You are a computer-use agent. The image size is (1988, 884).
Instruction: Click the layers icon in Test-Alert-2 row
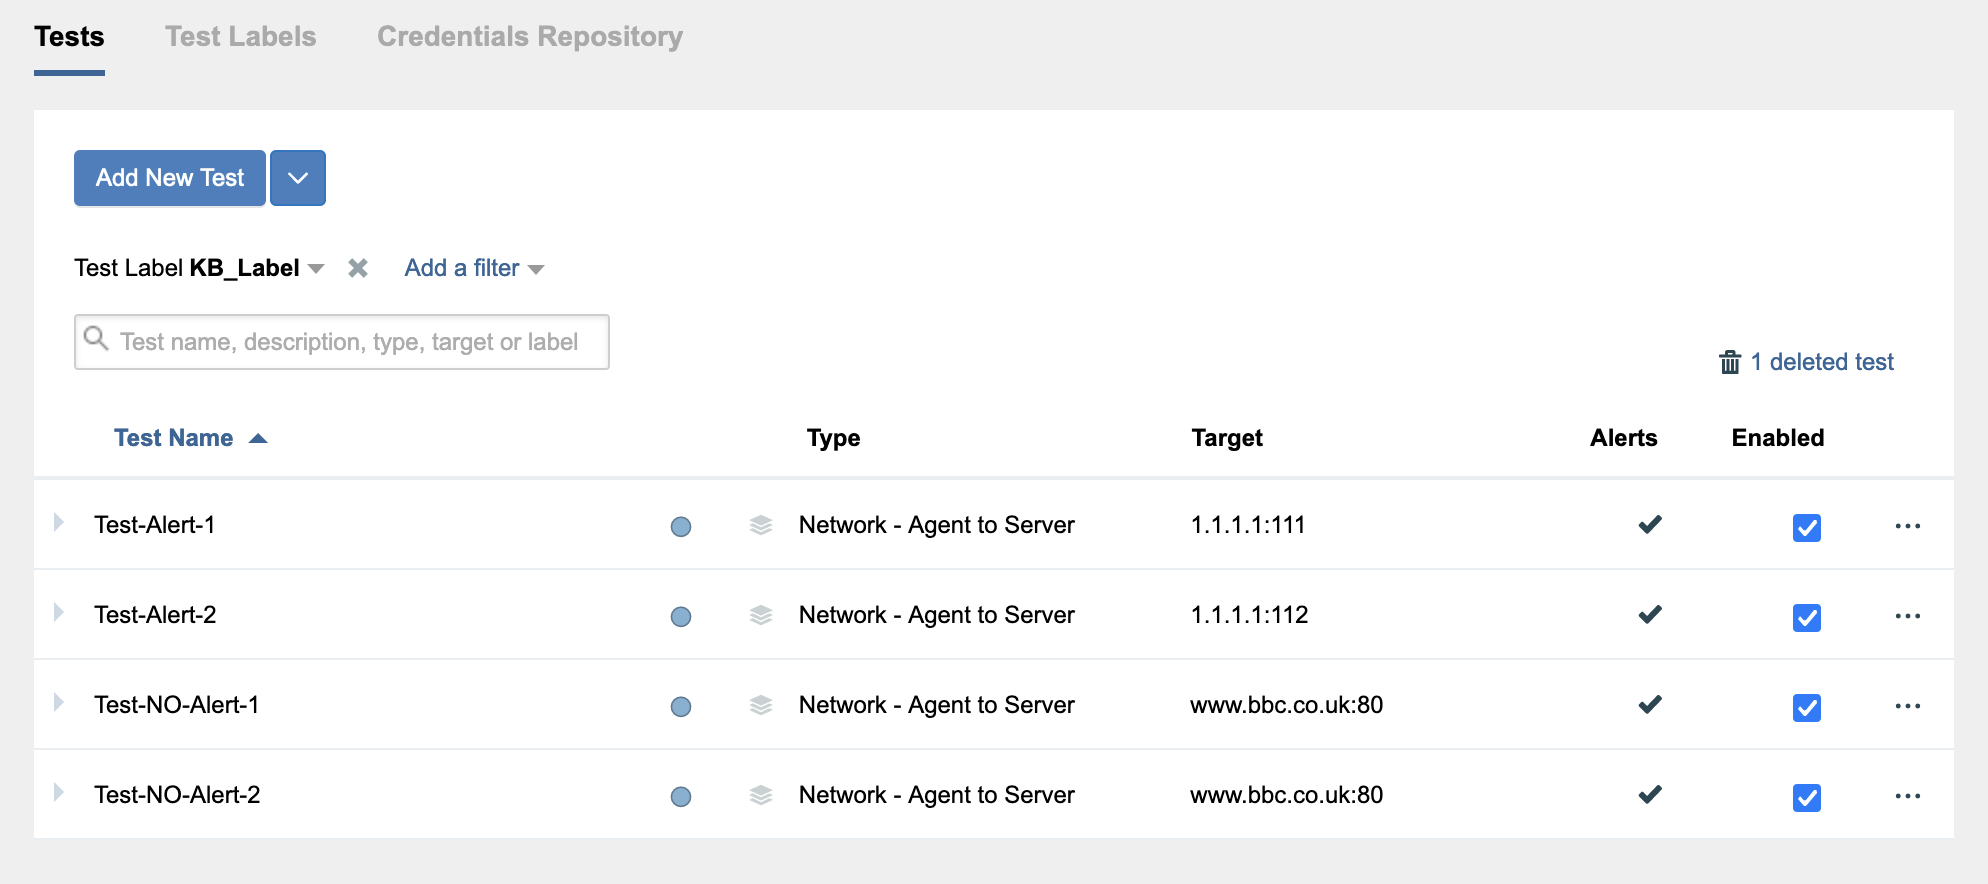761,615
